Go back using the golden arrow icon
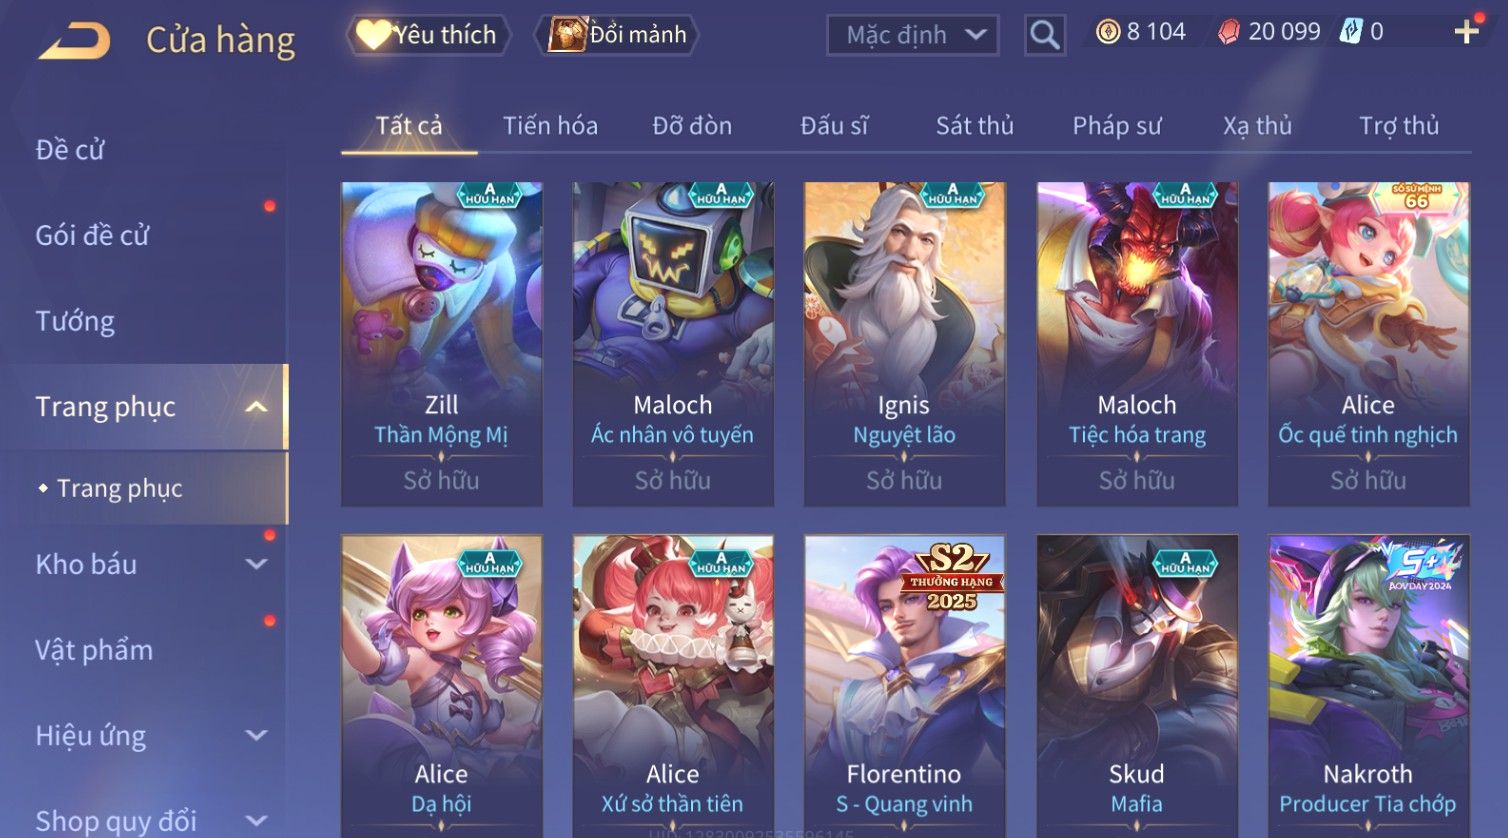 74,41
